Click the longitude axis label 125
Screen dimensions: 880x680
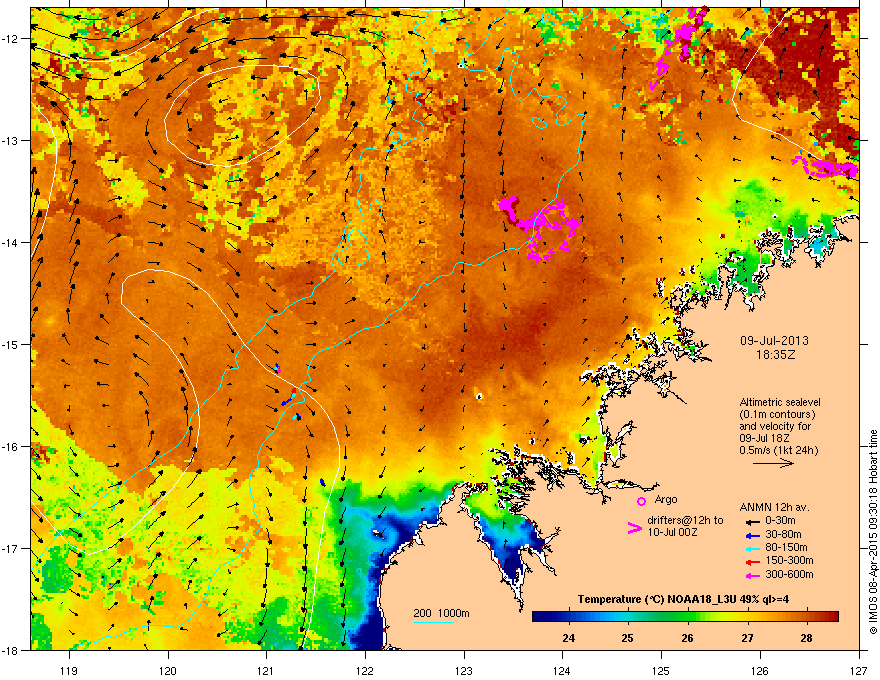[x=661, y=671]
